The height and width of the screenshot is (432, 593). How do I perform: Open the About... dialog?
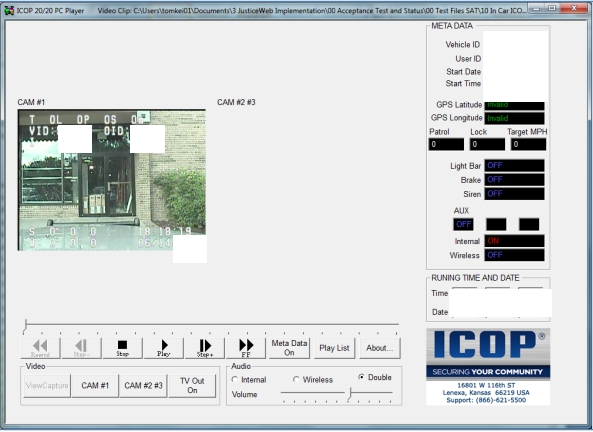(379, 348)
